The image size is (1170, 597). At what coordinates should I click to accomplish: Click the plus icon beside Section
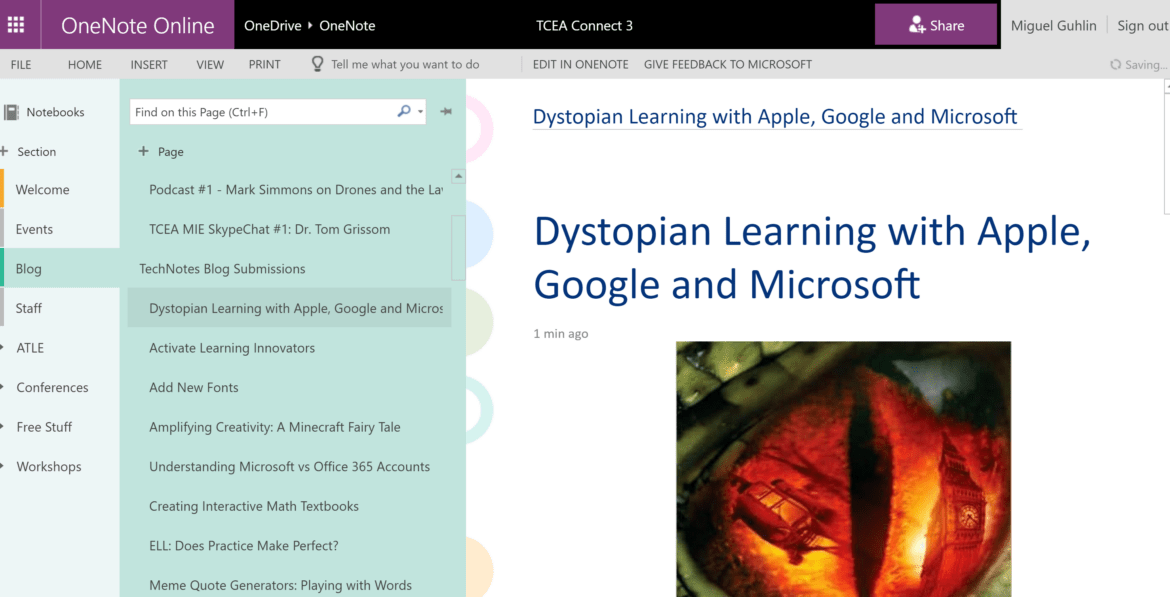pos(5,152)
